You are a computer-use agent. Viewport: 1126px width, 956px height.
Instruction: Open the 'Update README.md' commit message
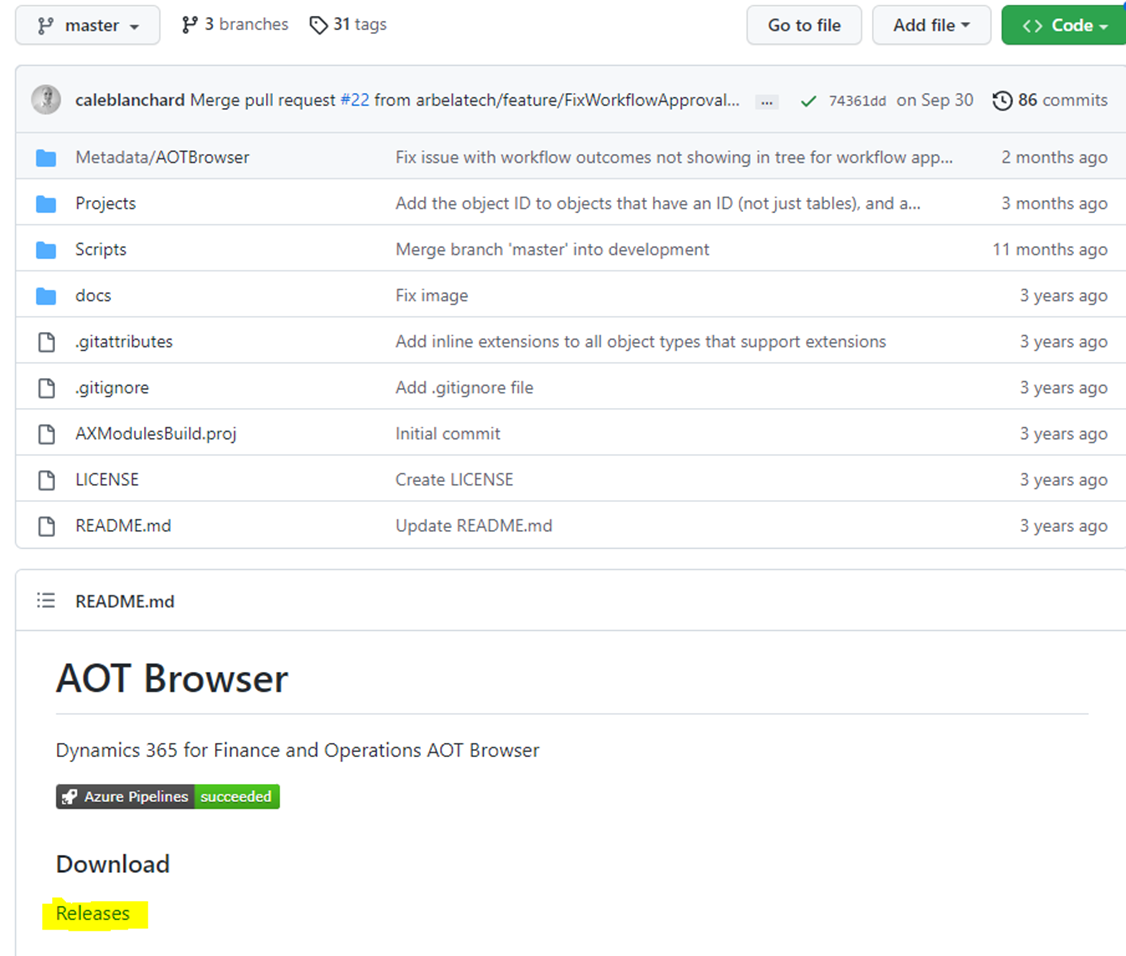474,526
